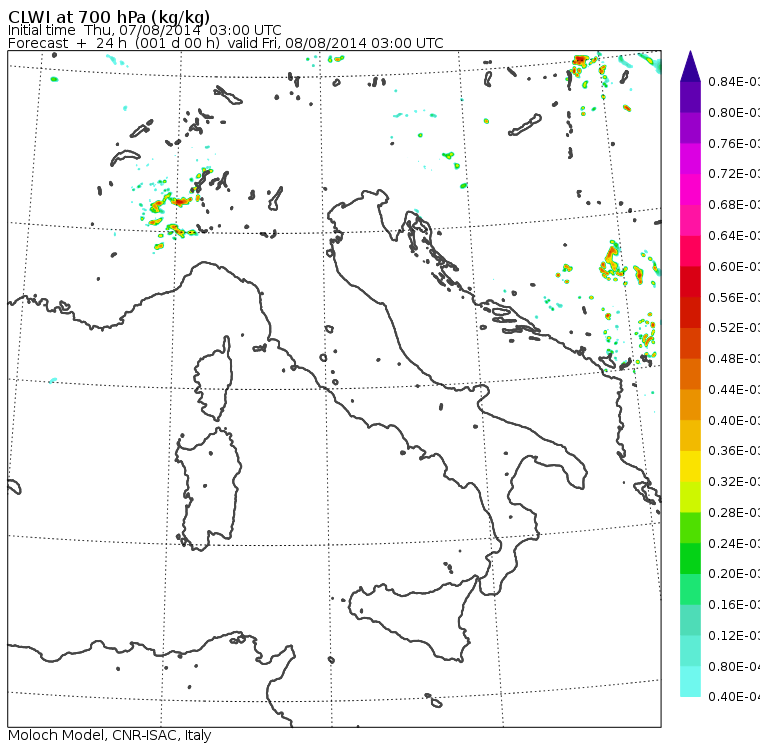
Task: Click the rose-red segment between 0.60E-03 and 0.64E-03
Action: [x=690, y=251]
